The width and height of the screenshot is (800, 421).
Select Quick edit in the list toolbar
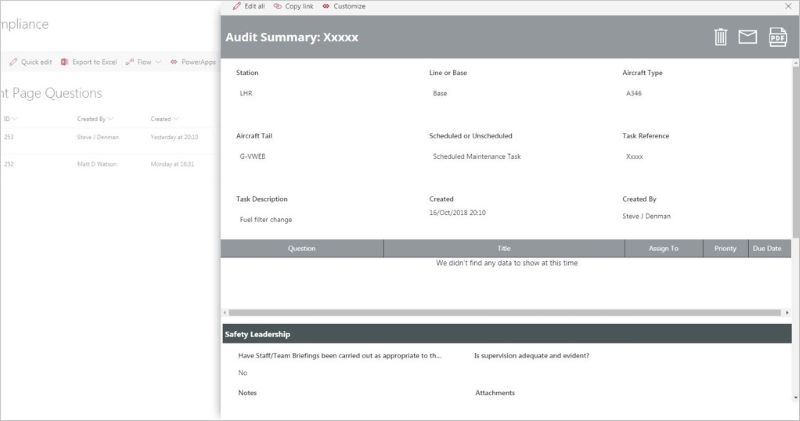(x=31, y=62)
